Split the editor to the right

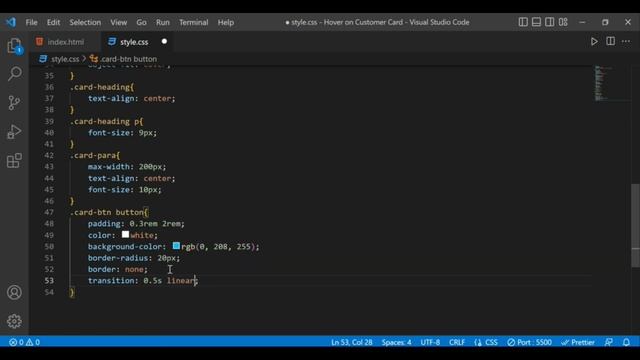610,41
